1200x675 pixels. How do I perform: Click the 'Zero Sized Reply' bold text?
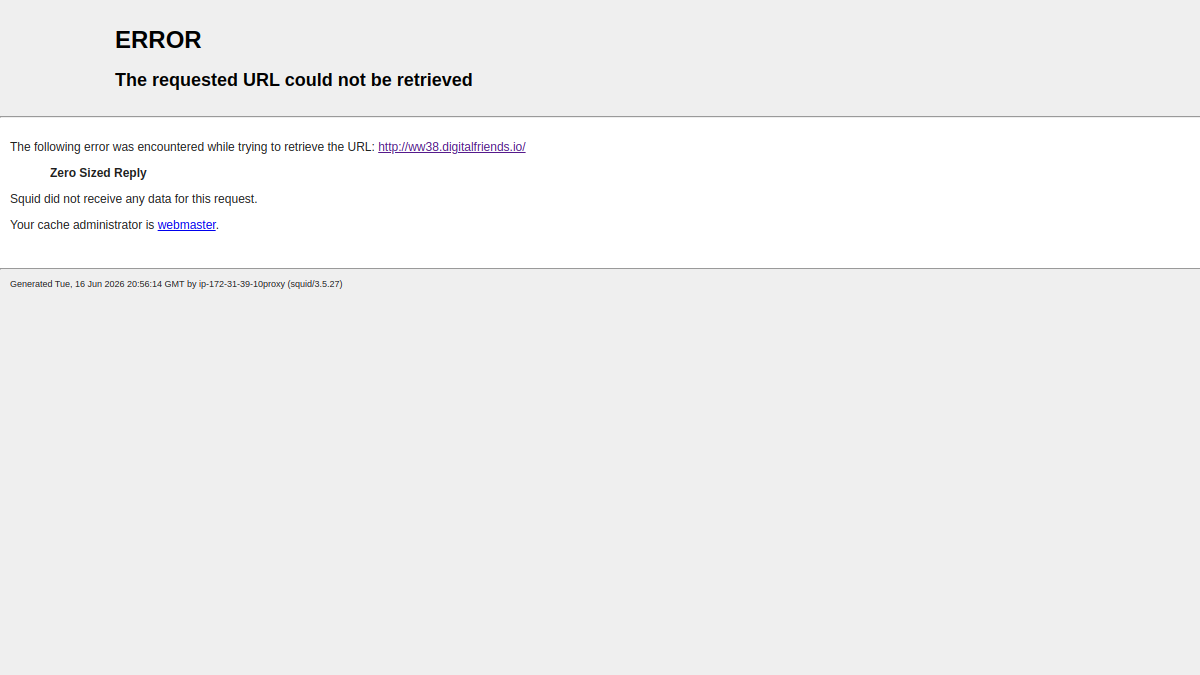98,173
